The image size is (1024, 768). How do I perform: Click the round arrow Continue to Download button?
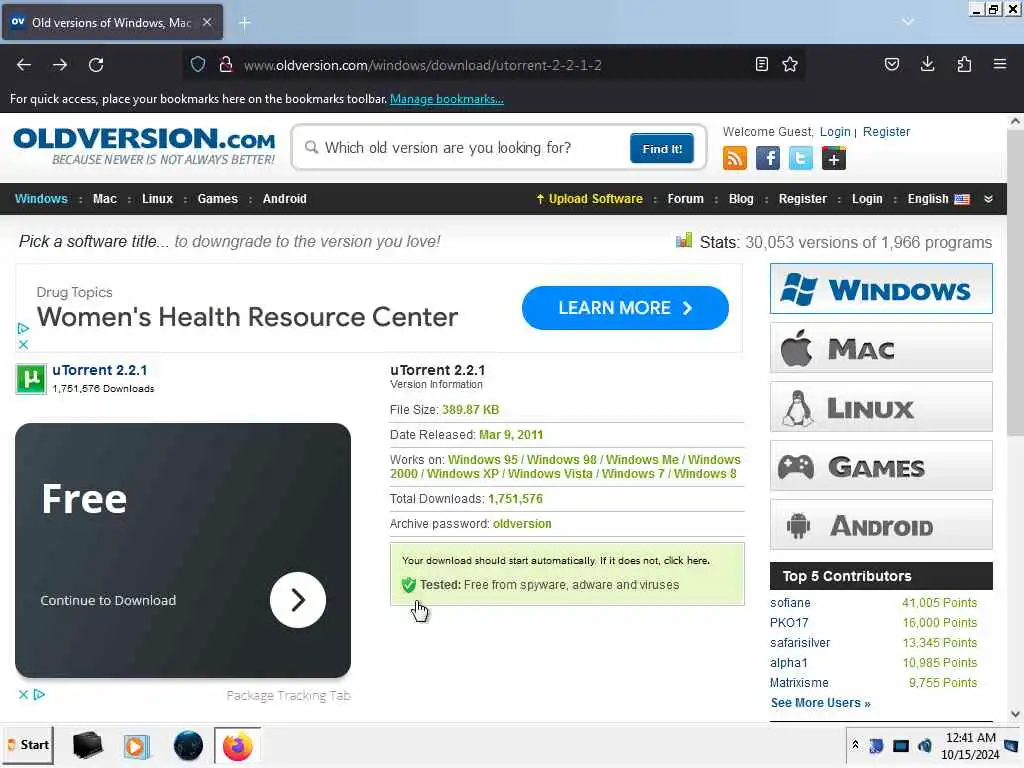(298, 600)
